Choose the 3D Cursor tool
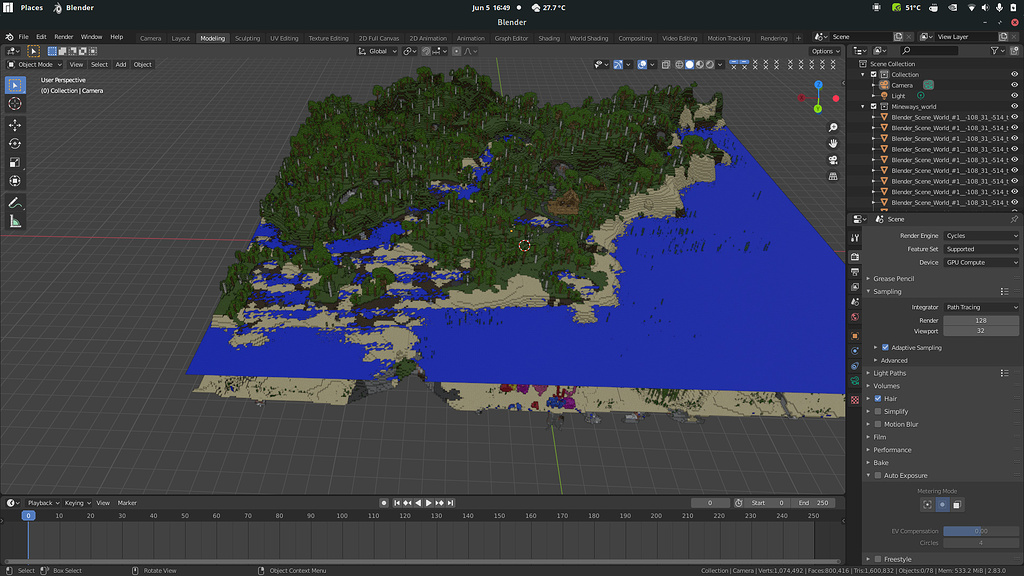1024x576 pixels. click(x=15, y=104)
